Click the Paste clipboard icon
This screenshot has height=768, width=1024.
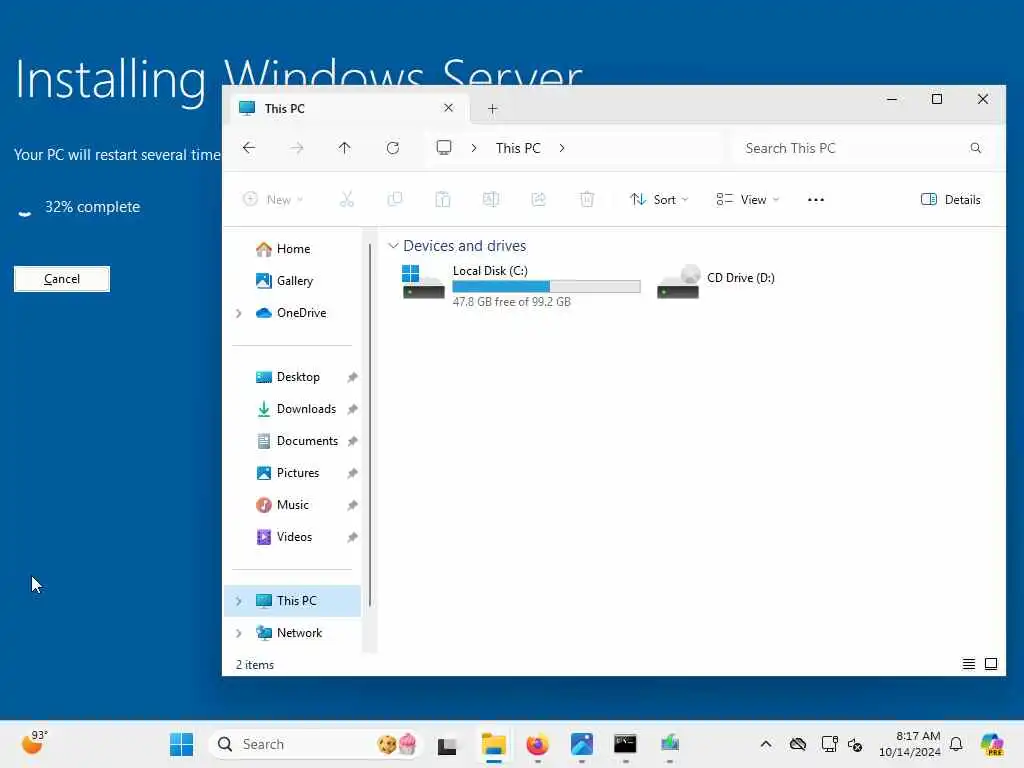click(443, 199)
